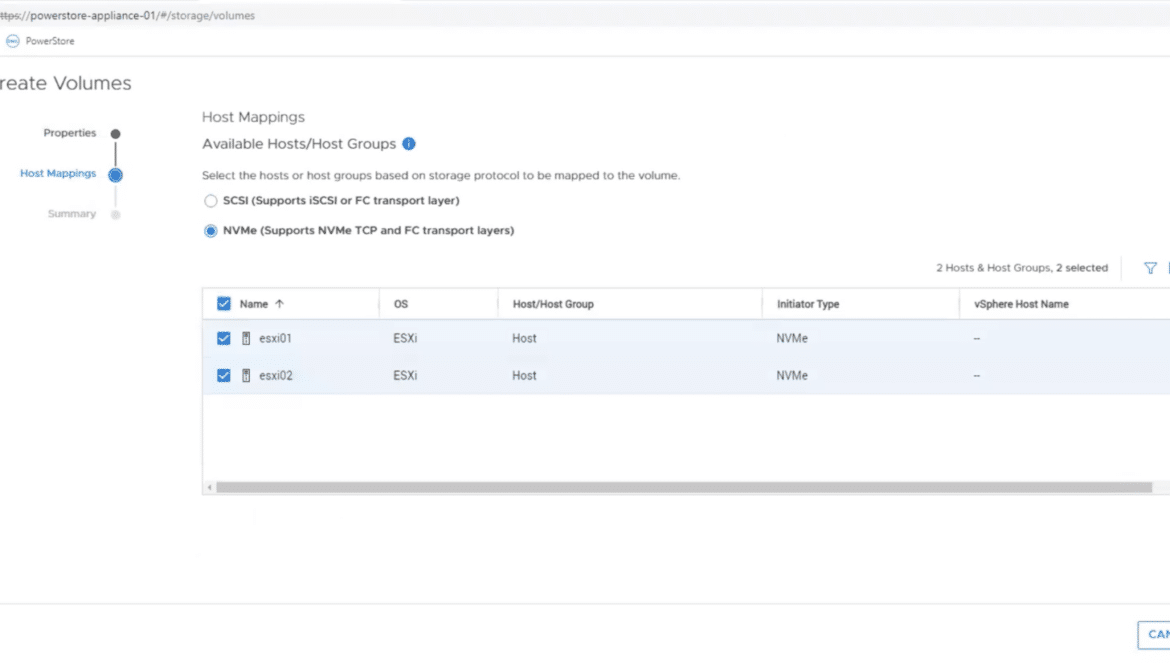This screenshot has height=663, width=1170.
Task: Jump to the Summary wizard step
Action: point(72,214)
